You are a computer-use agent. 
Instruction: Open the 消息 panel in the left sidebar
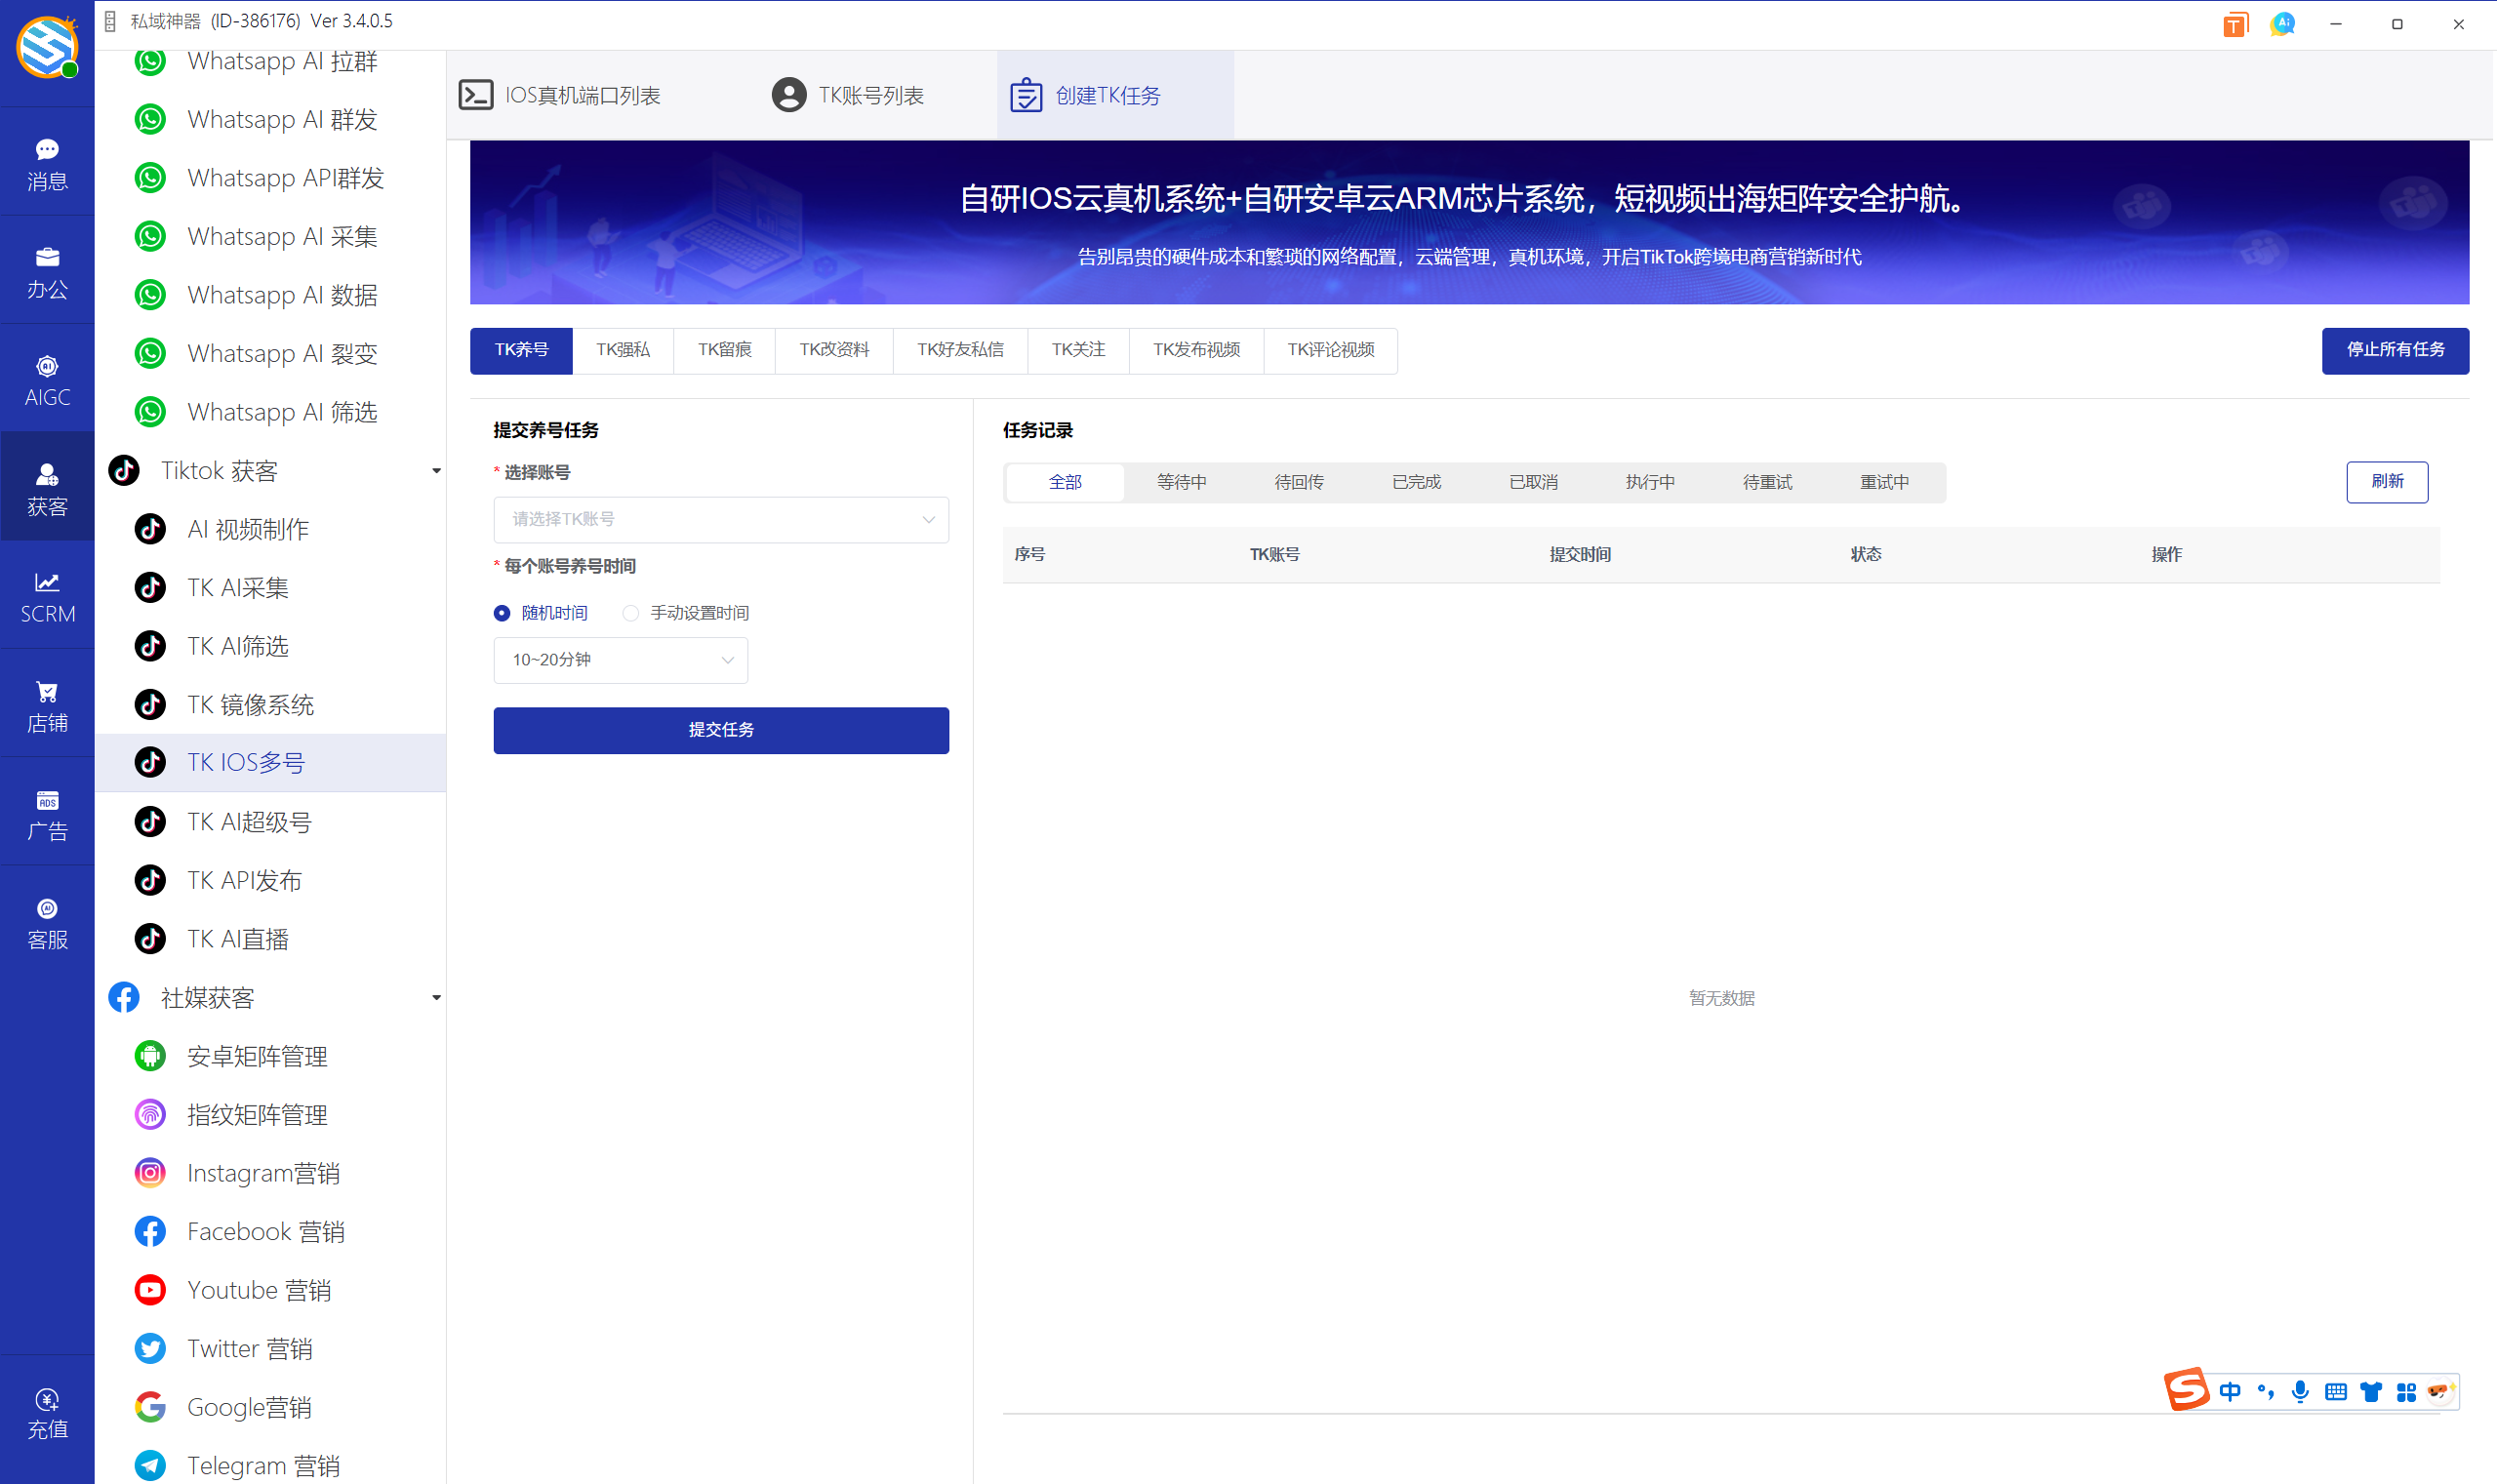(x=47, y=162)
